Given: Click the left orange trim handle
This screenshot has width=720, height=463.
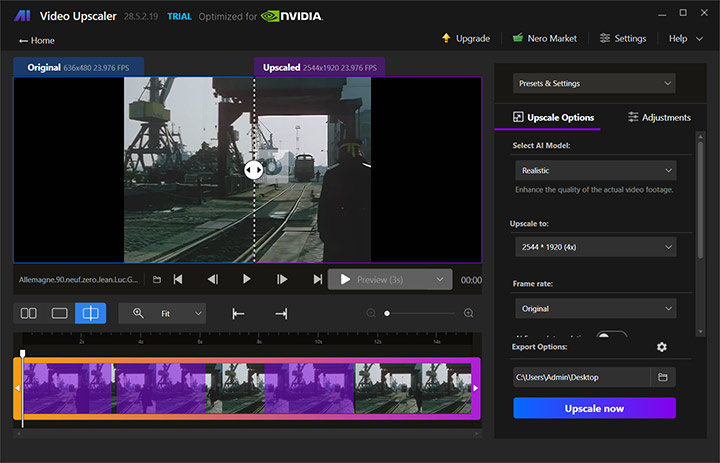Looking at the screenshot, I should [x=17, y=389].
